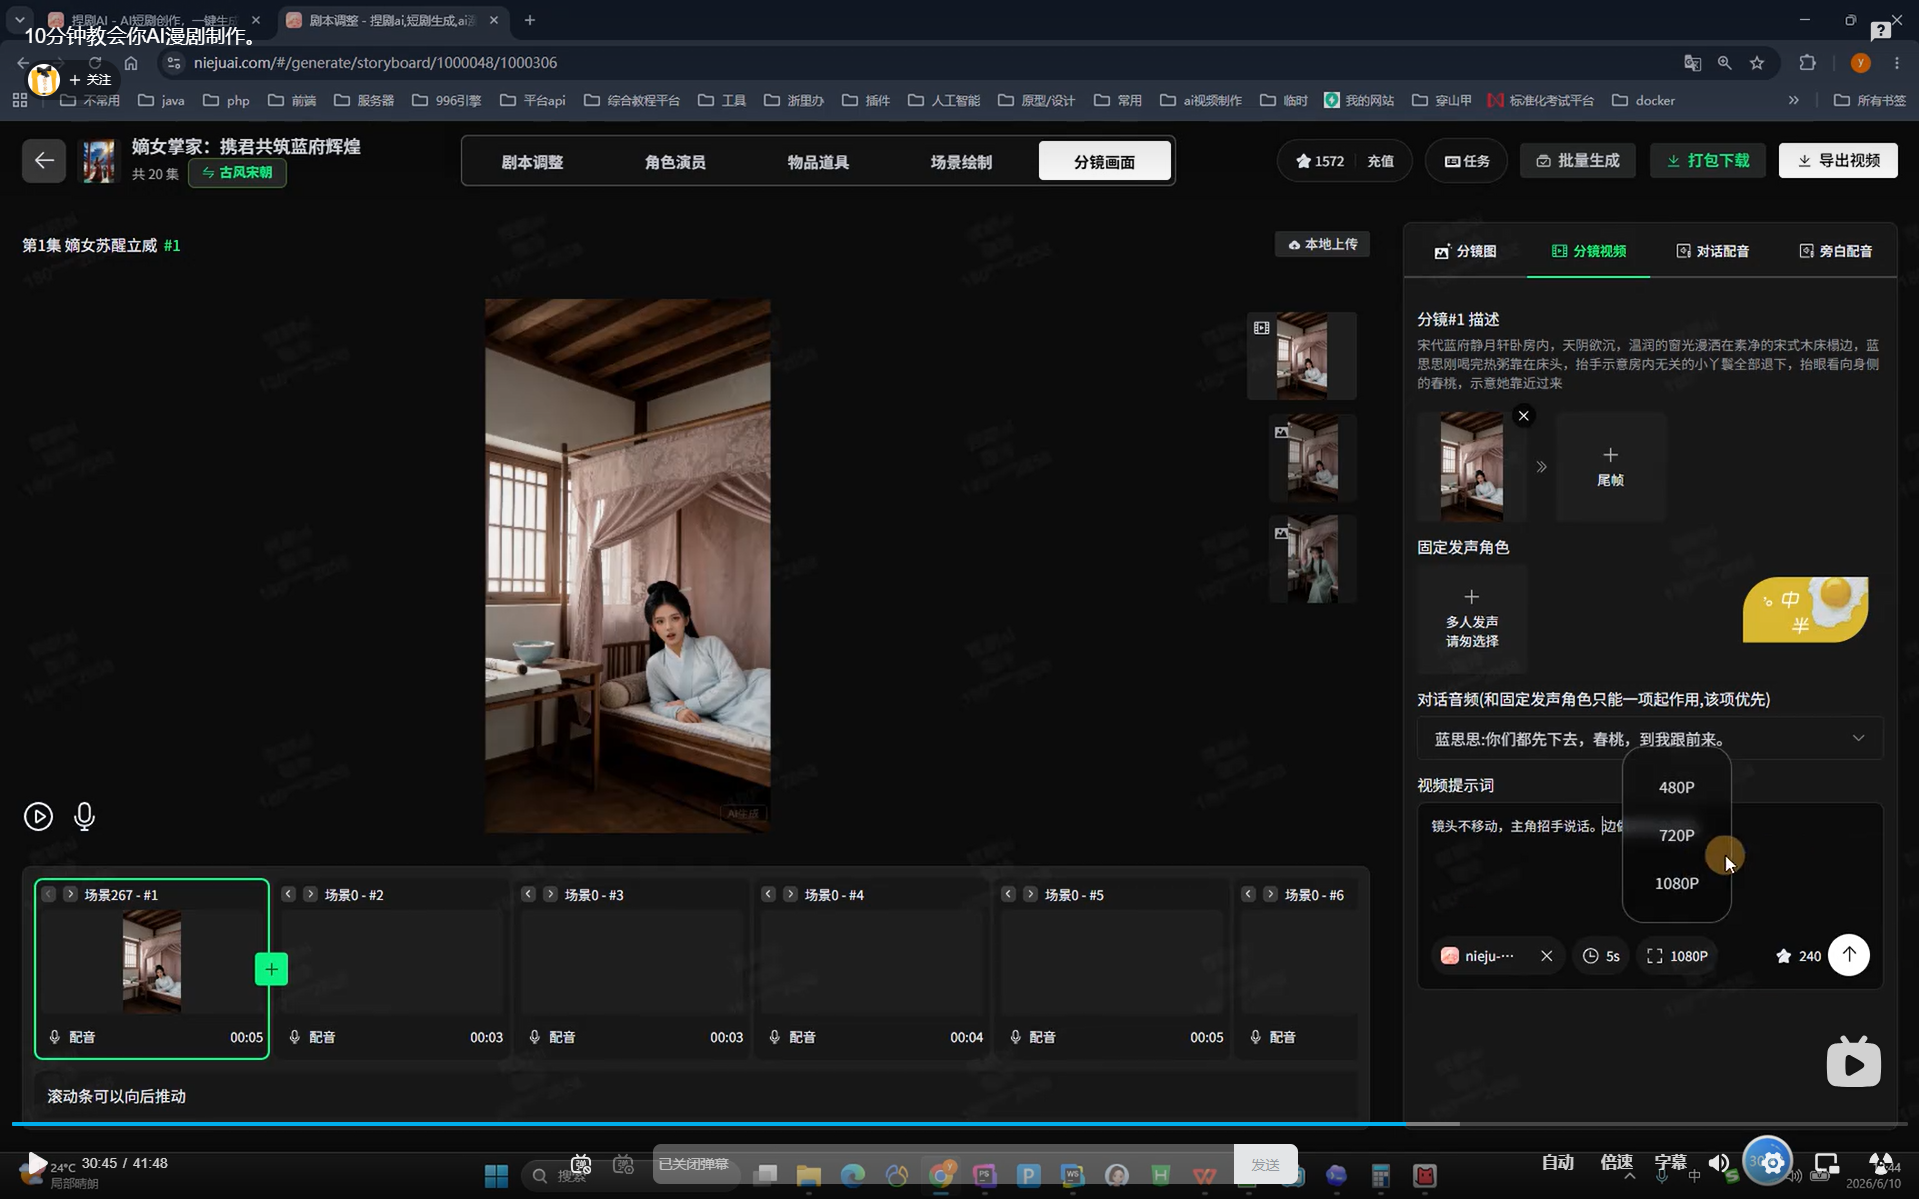Screen dimensions: 1919x1199
Task: Click the 批量生成 button
Action: (1577, 160)
